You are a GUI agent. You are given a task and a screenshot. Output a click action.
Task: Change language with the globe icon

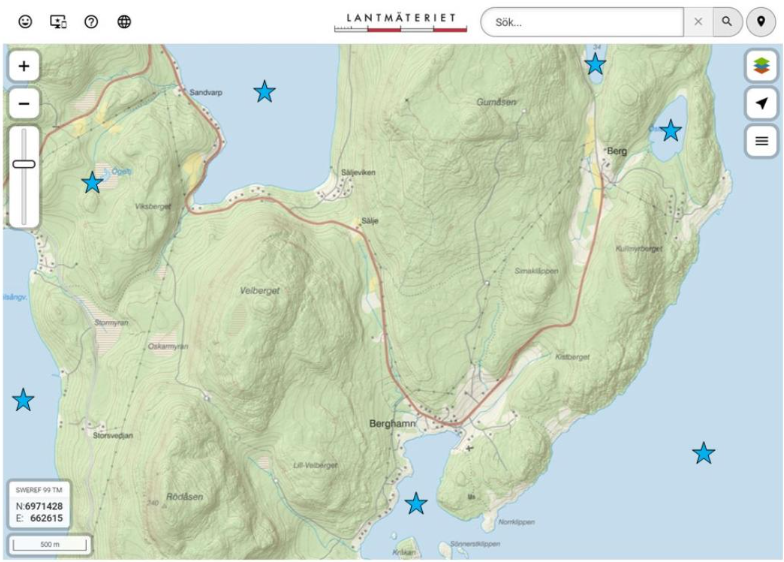click(123, 21)
